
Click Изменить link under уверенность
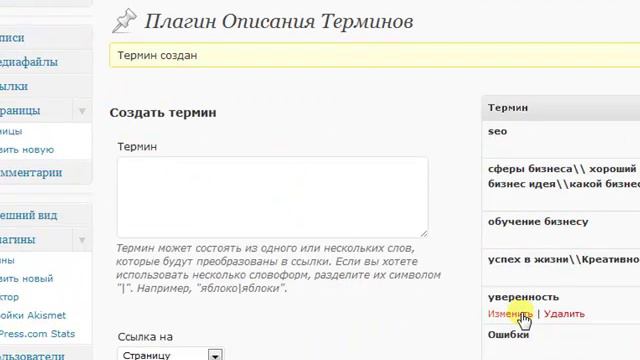coord(510,314)
